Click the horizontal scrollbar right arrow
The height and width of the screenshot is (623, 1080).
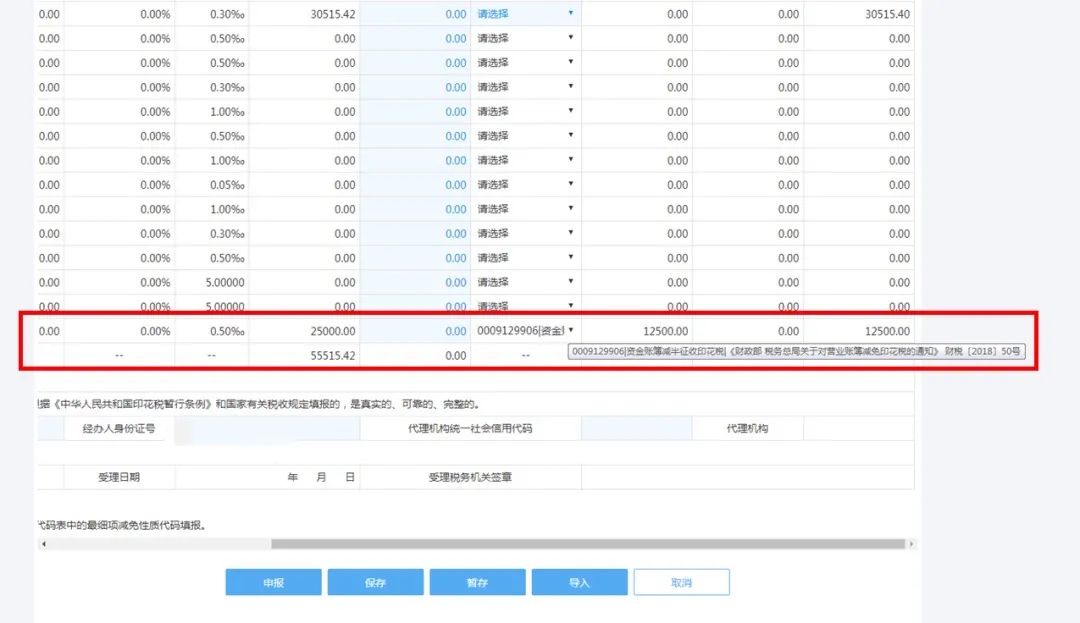[x=911, y=544]
